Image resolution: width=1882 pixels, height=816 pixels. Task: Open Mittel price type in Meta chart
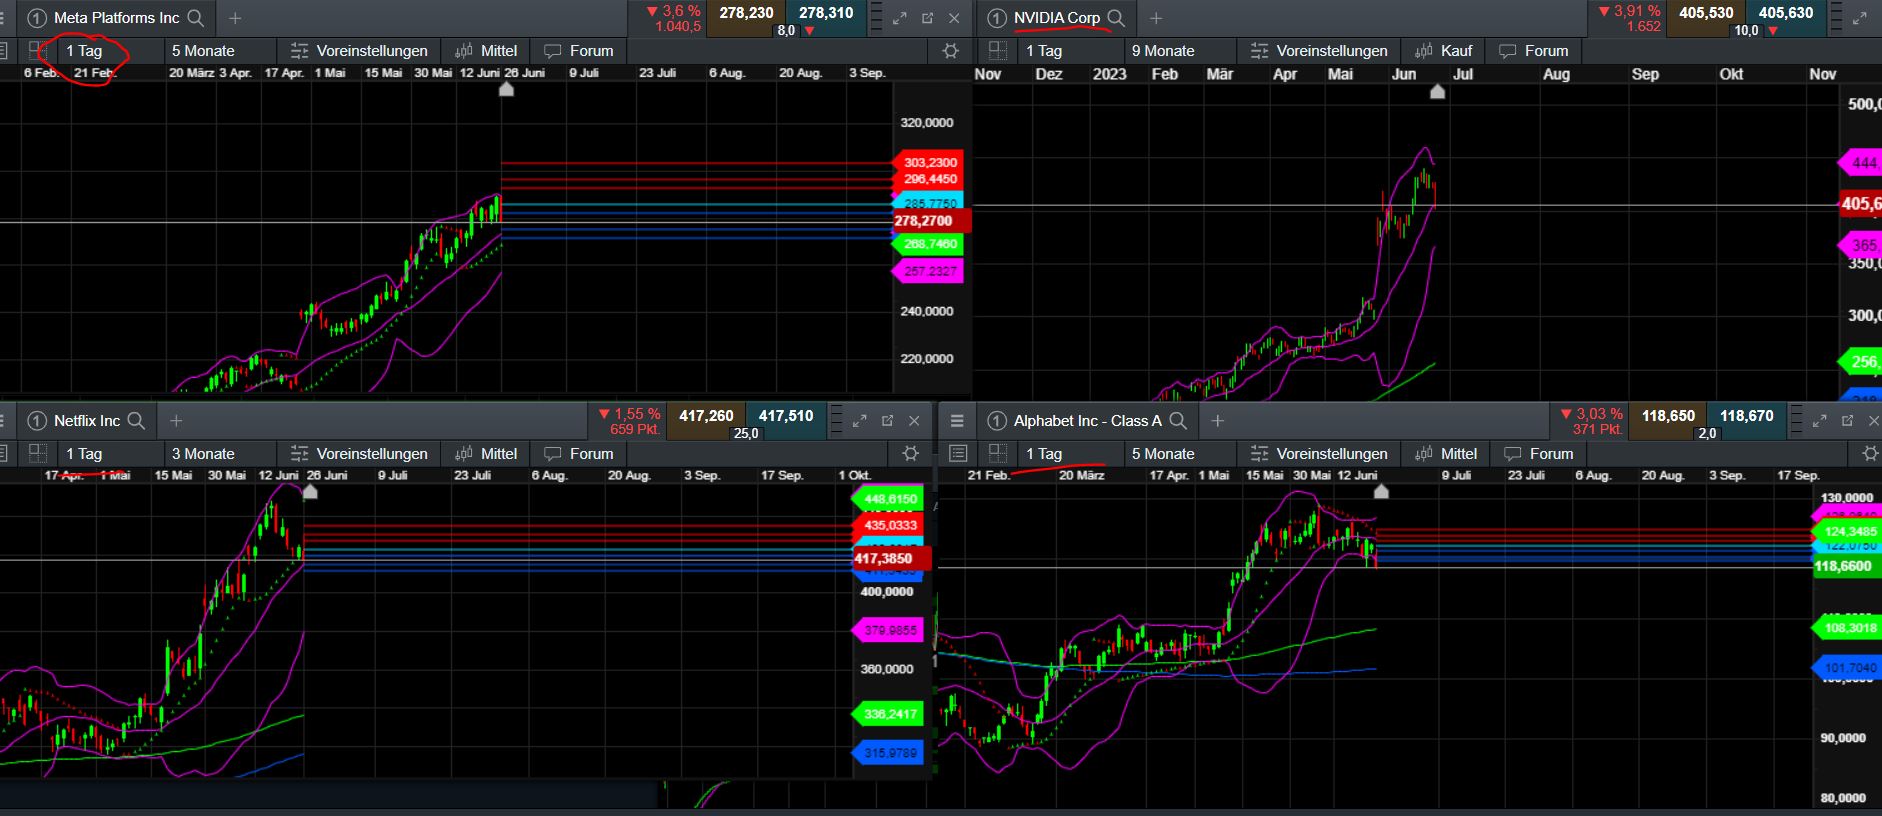[x=486, y=50]
